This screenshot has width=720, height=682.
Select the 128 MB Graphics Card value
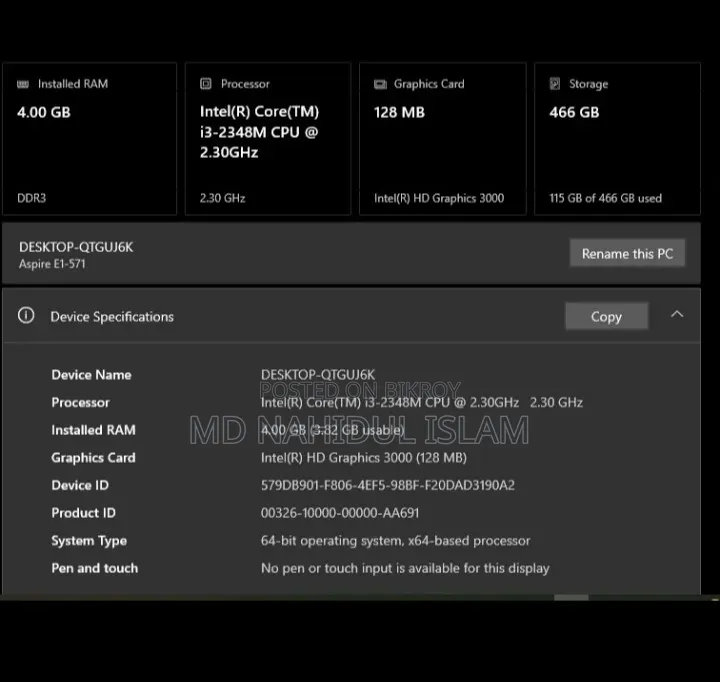399,113
